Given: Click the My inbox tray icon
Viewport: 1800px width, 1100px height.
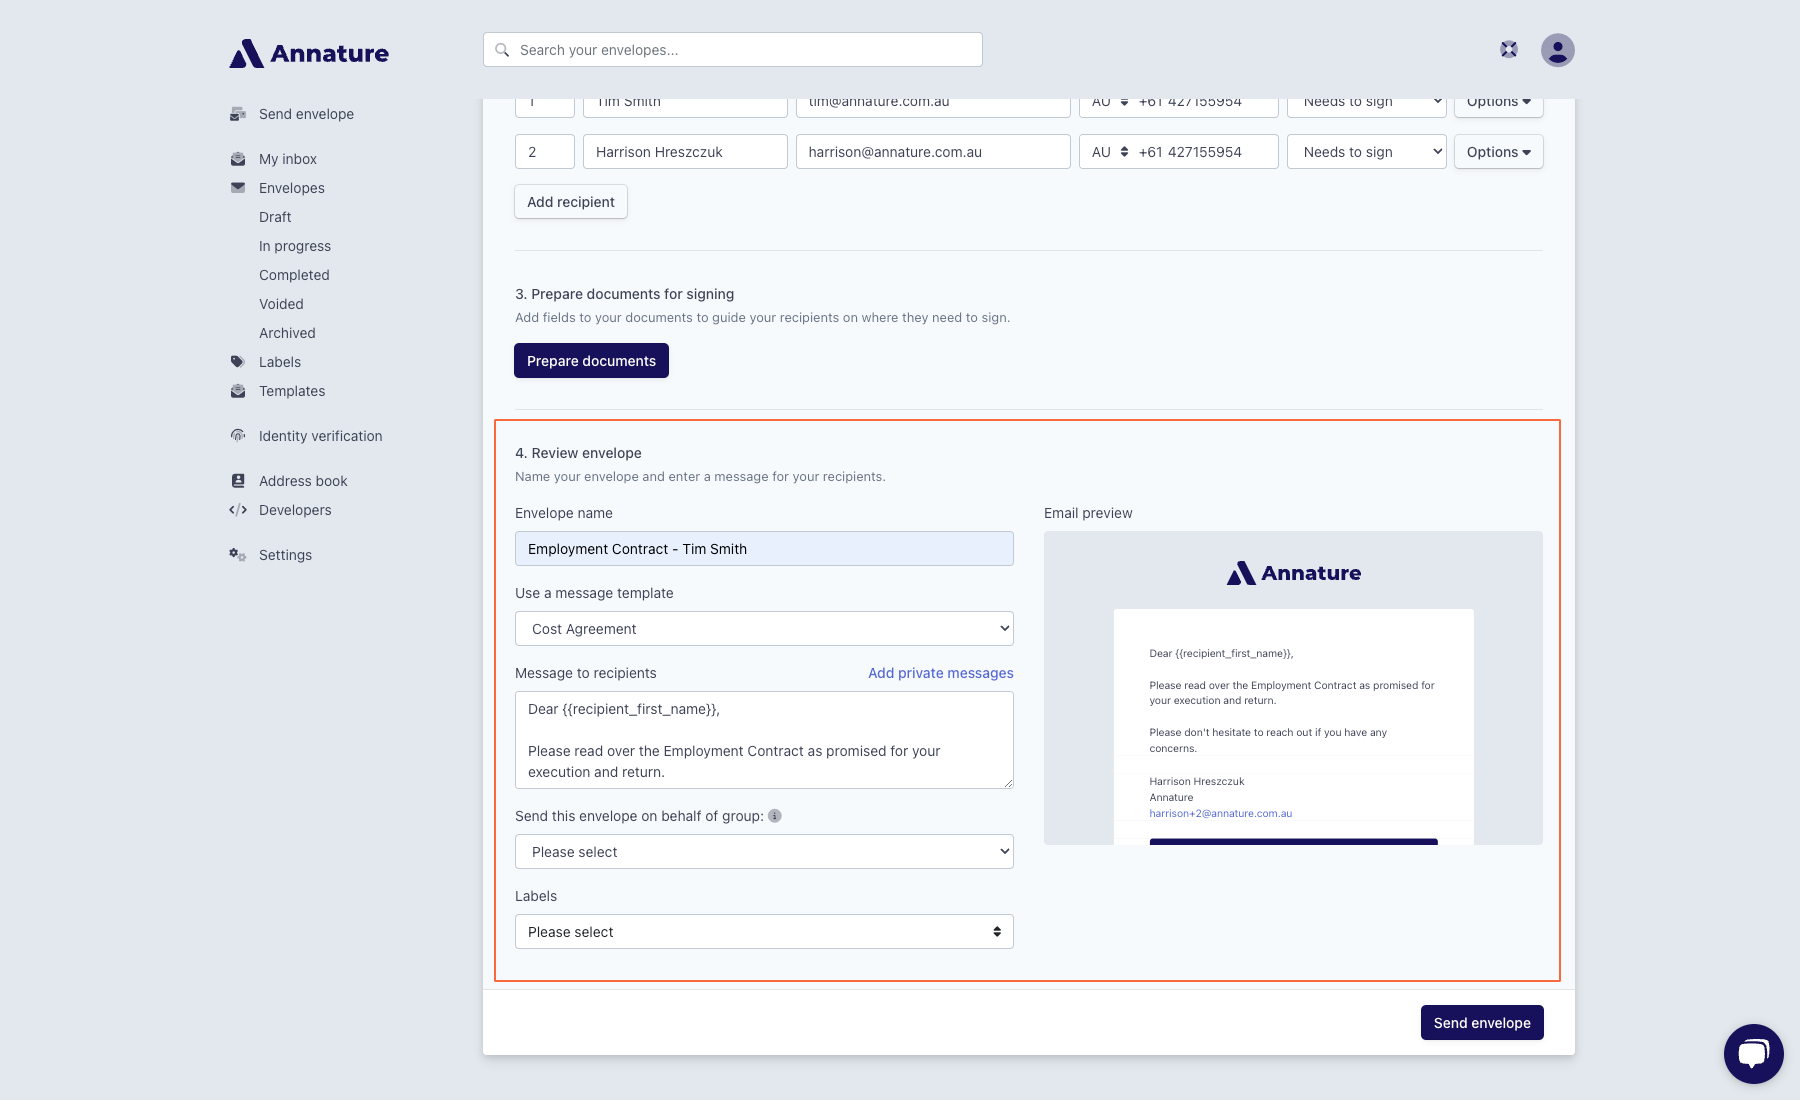Looking at the screenshot, I should tap(238, 159).
